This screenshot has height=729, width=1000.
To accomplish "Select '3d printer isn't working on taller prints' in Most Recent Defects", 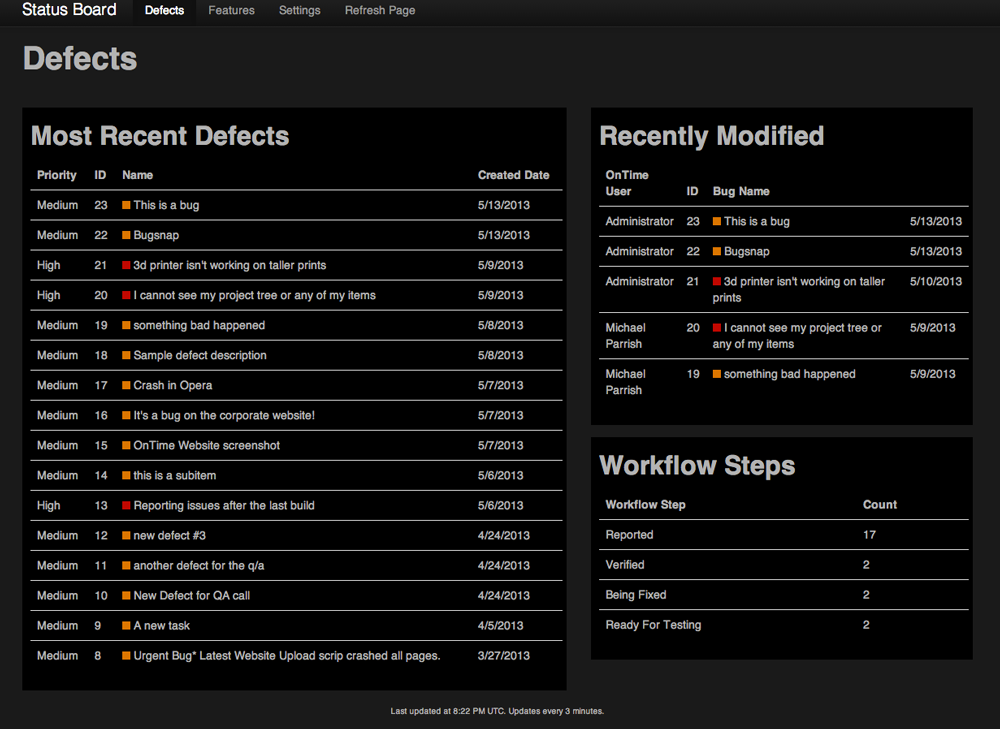I will (x=230, y=265).
